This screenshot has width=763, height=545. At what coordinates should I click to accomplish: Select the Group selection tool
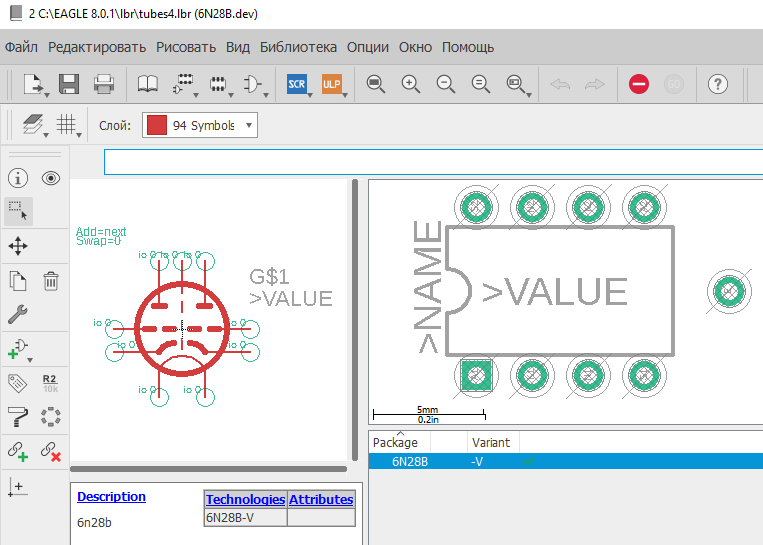point(18,211)
